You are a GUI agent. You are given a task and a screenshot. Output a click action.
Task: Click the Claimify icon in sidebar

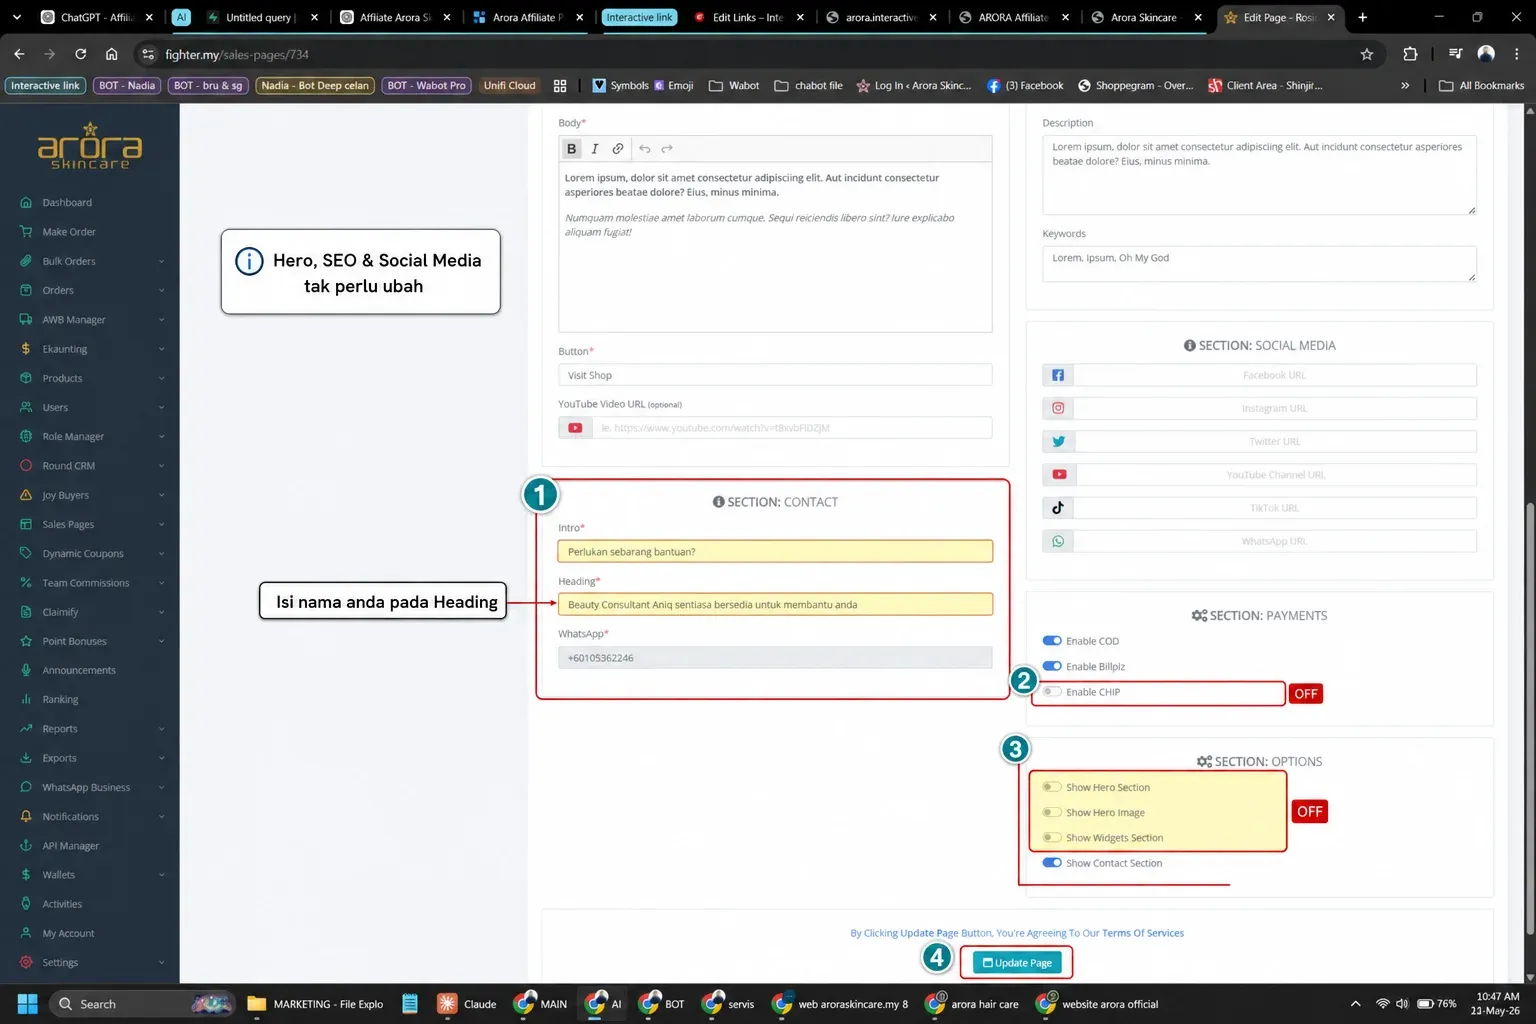pos(26,612)
